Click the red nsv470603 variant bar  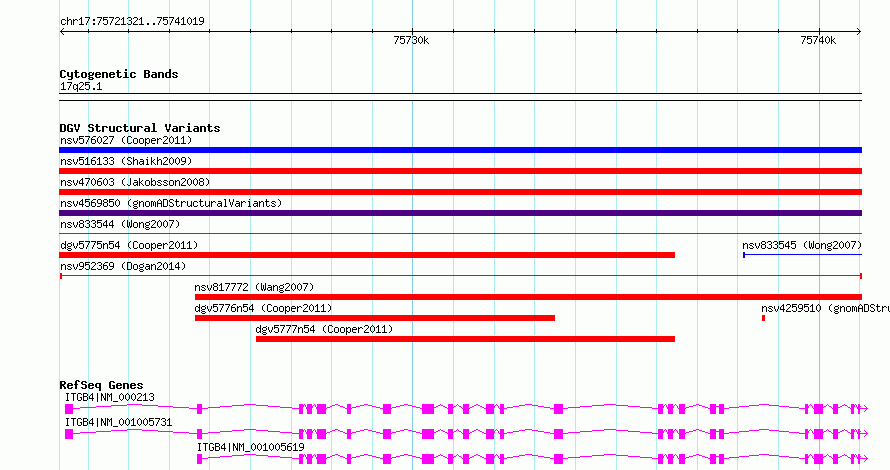click(x=460, y=192)
